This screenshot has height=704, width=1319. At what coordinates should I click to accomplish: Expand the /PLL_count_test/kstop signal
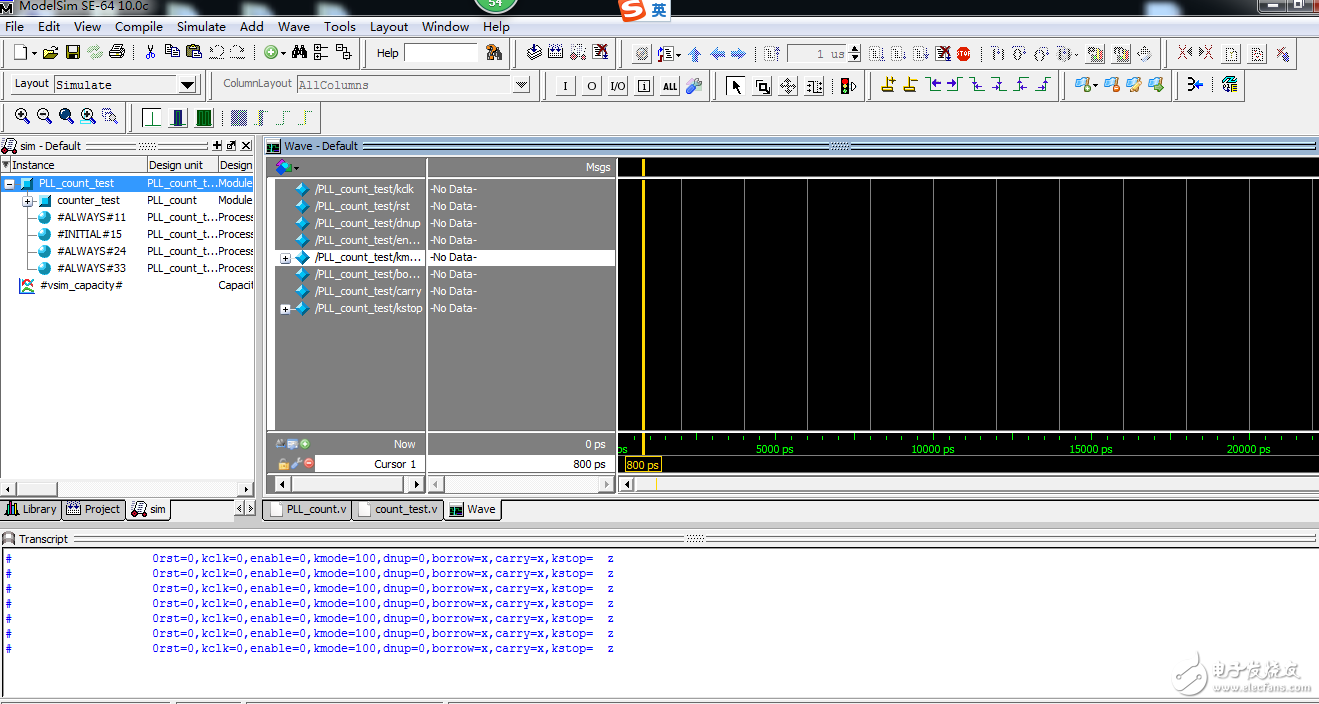coord(285,309)
